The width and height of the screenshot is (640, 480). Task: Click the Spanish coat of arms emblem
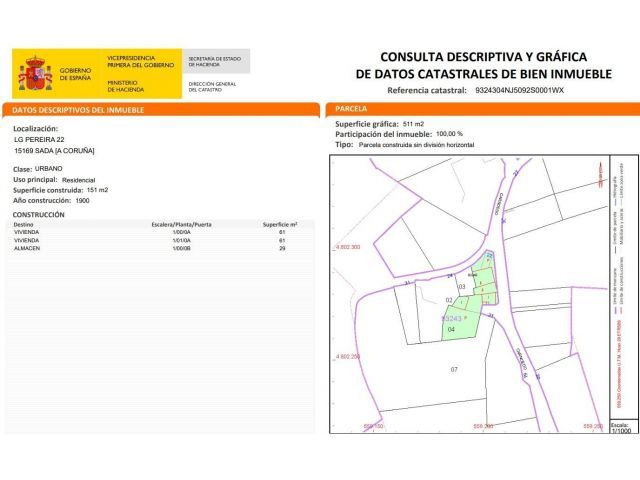35,73
